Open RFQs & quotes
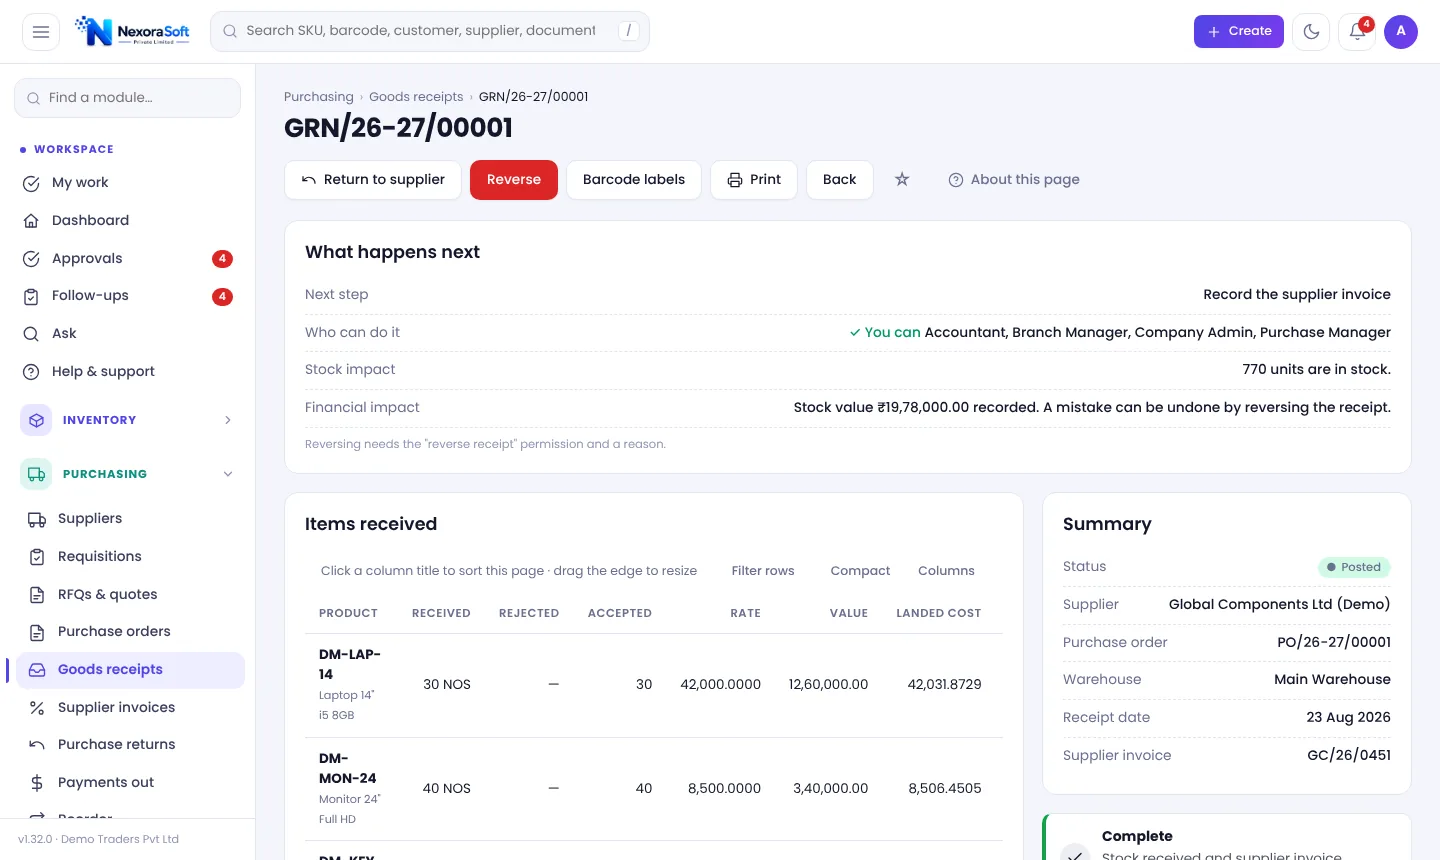 point(130,595)
